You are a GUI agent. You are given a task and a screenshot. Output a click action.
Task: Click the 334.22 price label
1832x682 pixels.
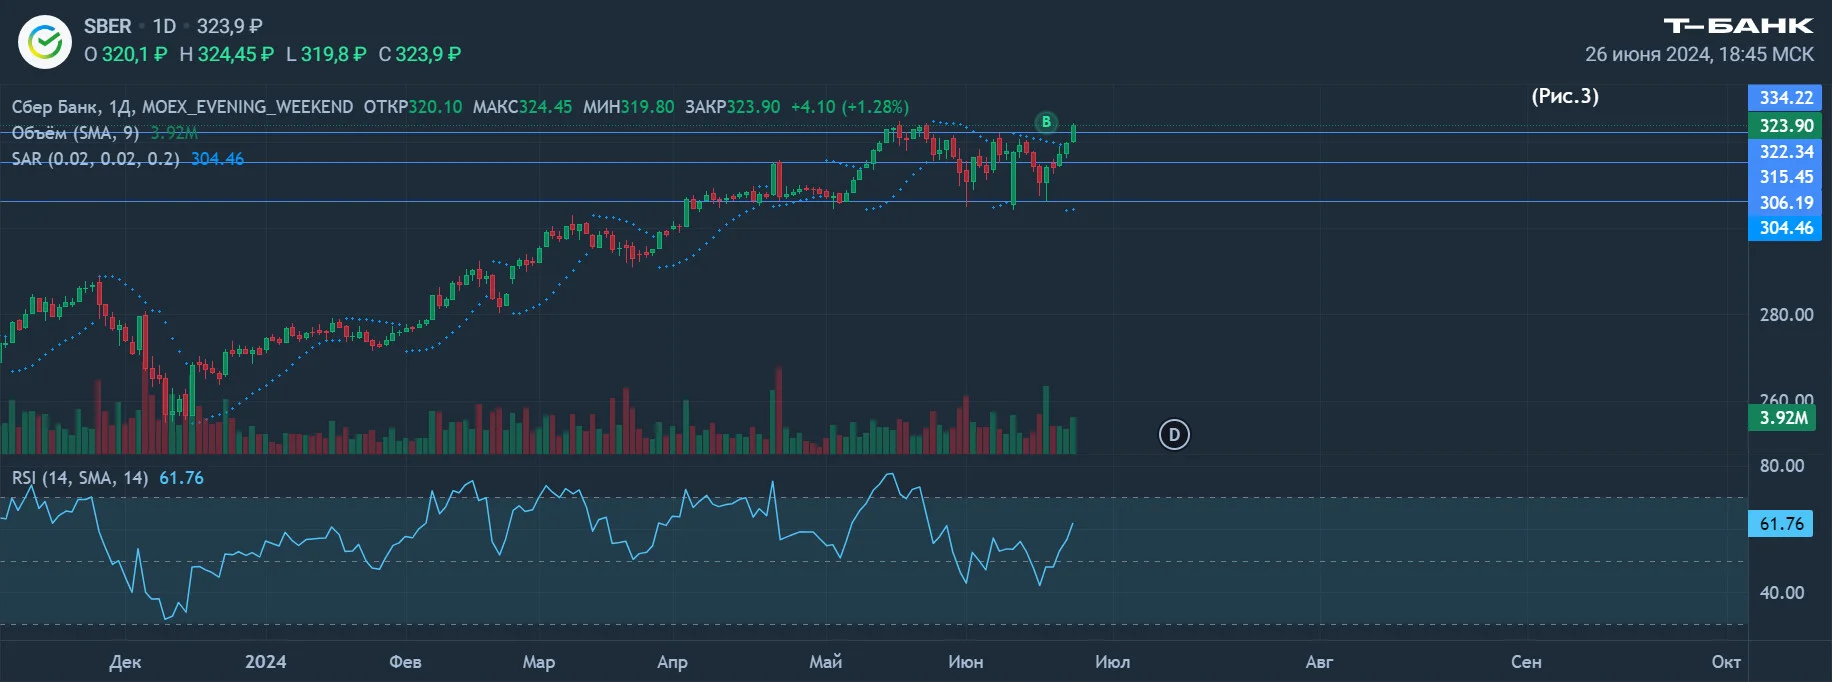coord(1786,97)
